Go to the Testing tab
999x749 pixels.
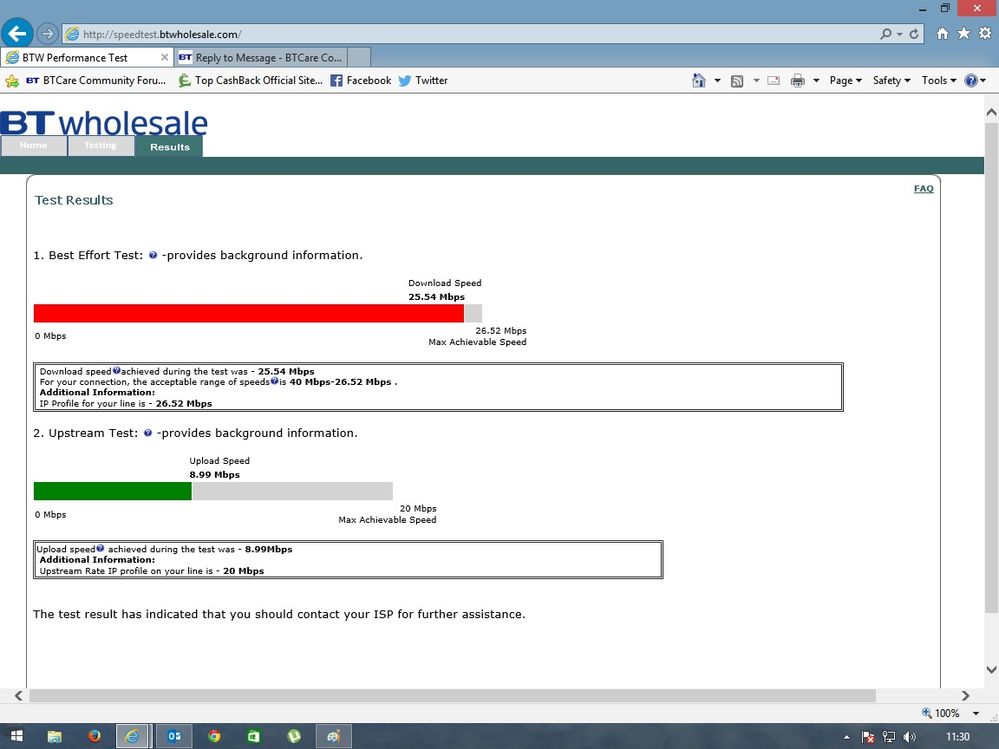coord(101,145)
